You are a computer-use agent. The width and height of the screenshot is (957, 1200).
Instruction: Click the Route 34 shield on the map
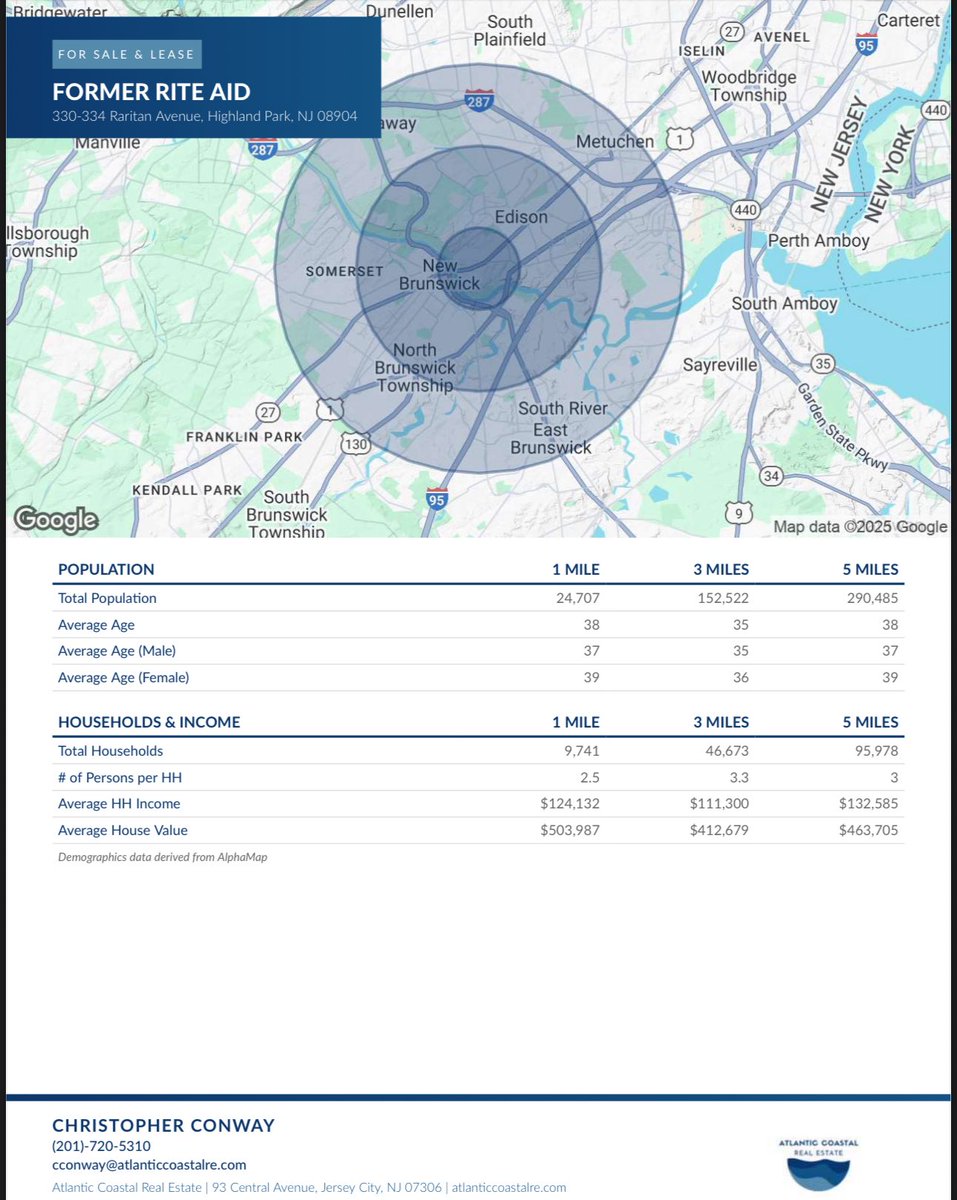[770, 475]
